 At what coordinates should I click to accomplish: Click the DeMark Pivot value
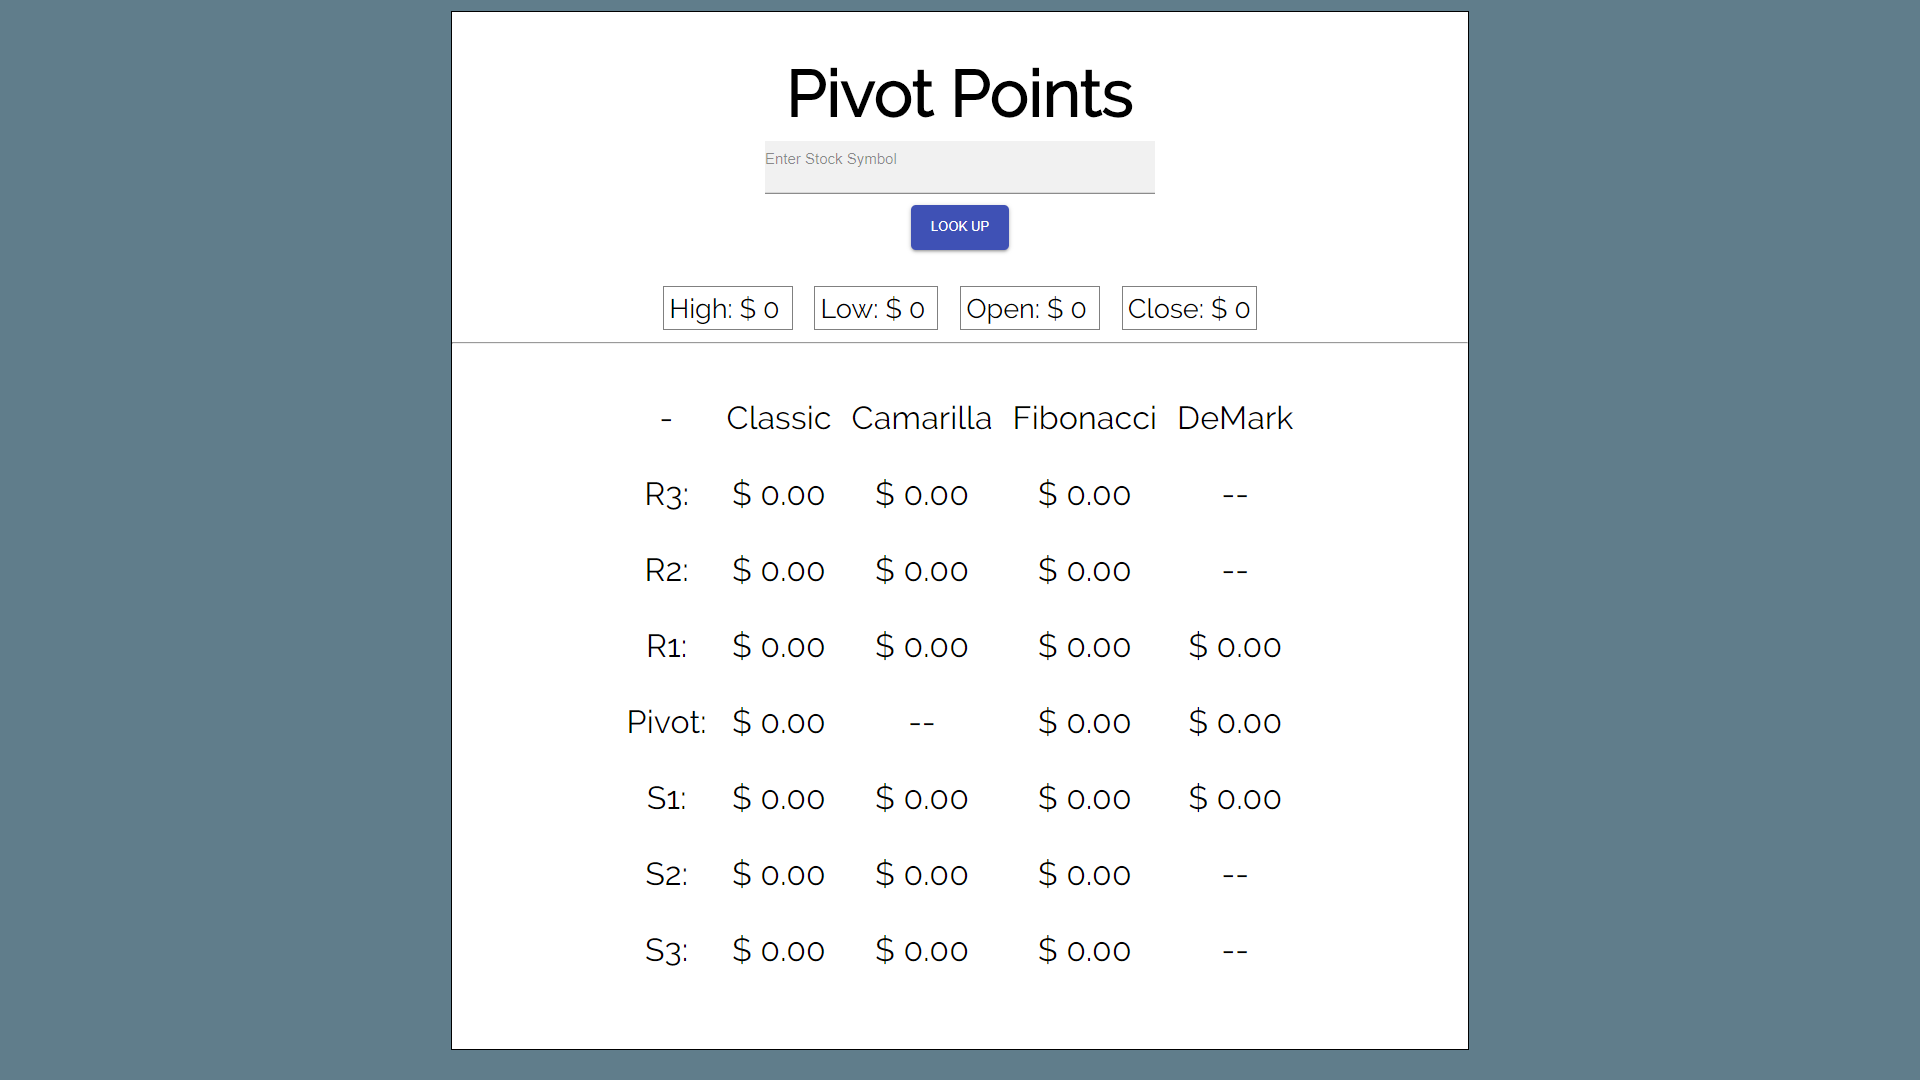(x=1234, y=723)
